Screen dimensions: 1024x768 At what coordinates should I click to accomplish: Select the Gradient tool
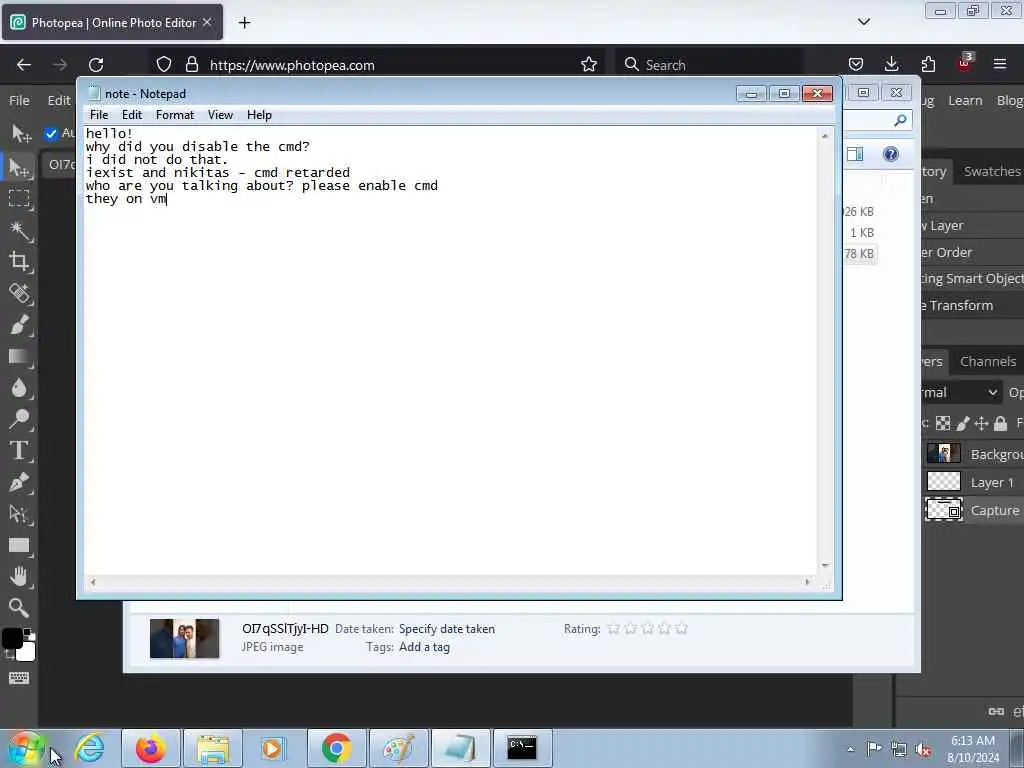point(19,357)
